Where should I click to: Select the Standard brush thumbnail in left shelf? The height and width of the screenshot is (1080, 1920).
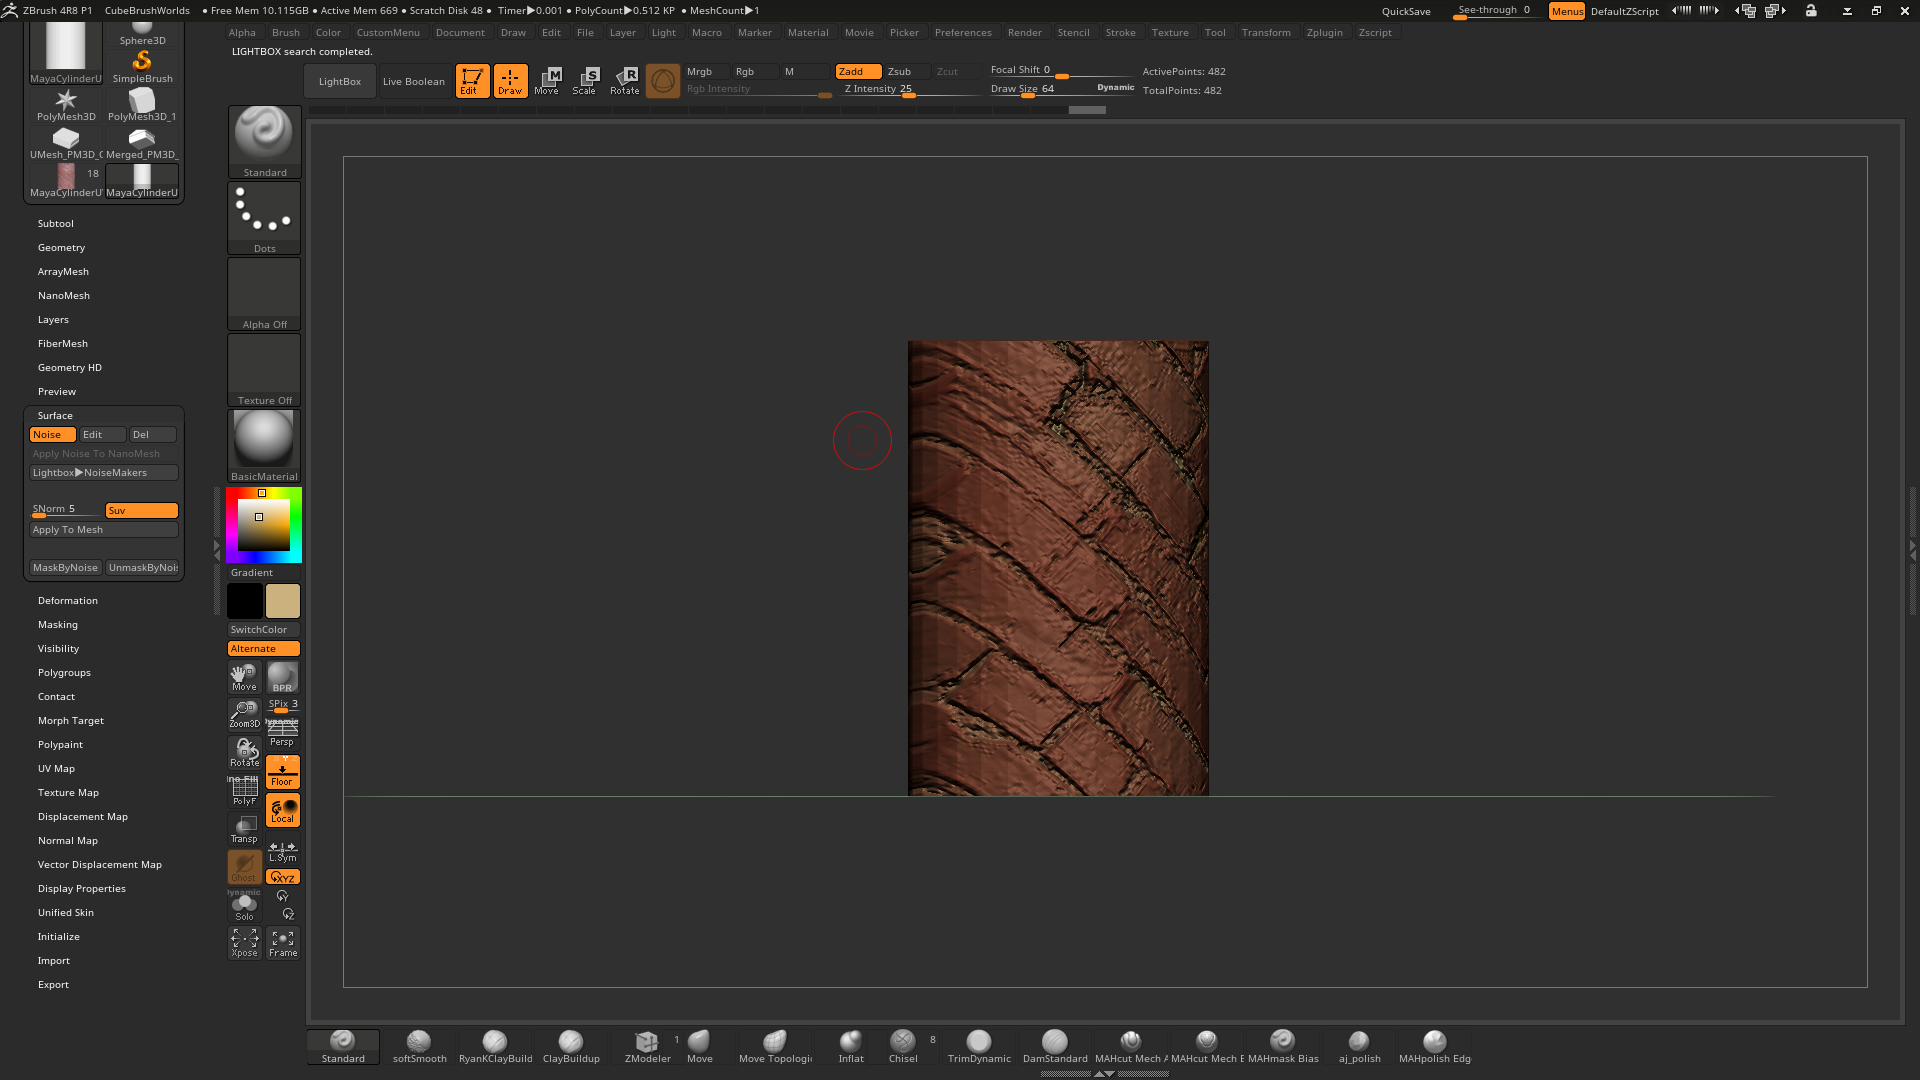(264, 142)
